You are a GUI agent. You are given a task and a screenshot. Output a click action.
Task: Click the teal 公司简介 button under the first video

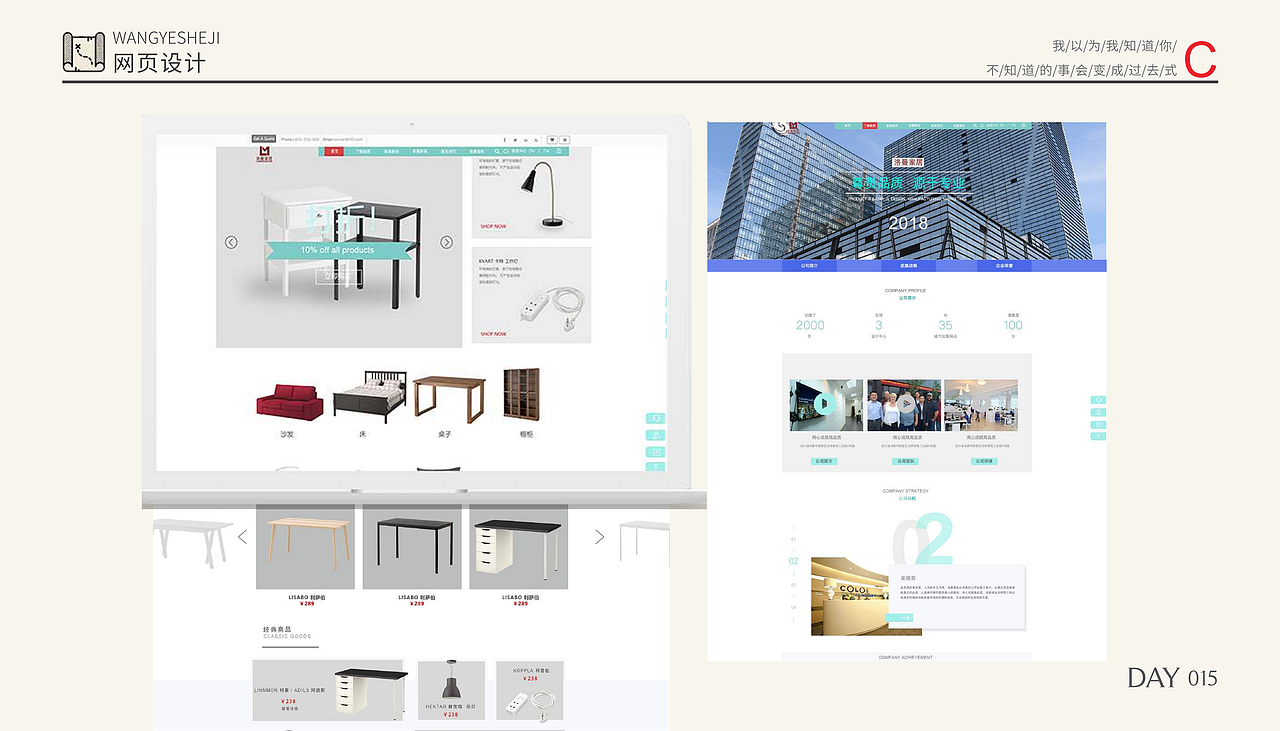click(824, 462)
